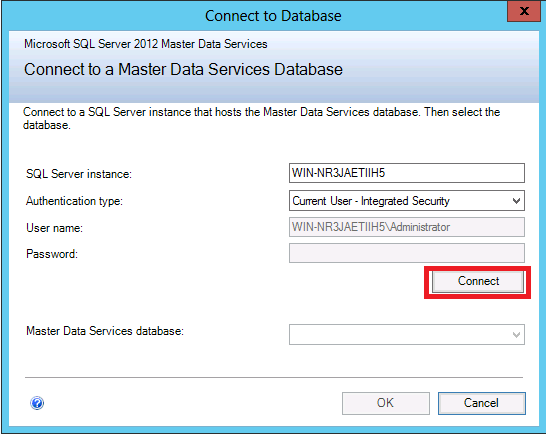Click the "Connect to Database" title bar text
Image resolution: width=546 pixels, height=434 pixels.
tap(273, 16)
